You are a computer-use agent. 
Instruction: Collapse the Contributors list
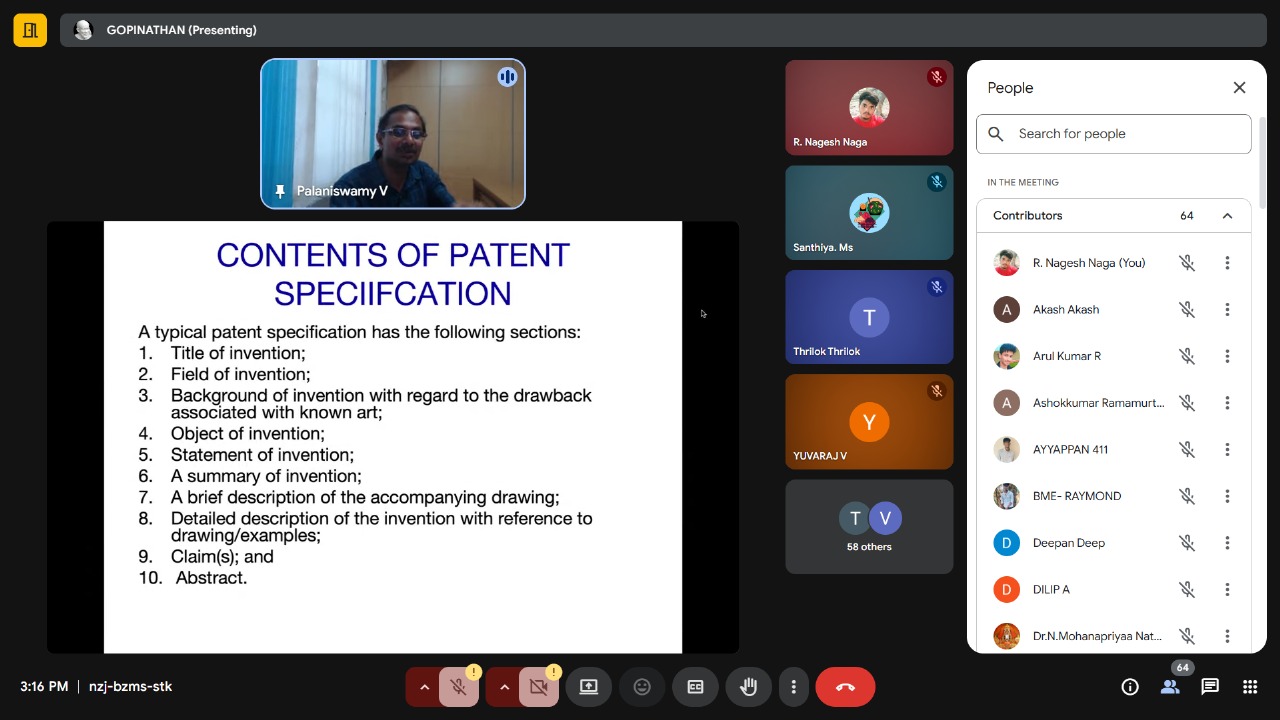(x=1227, y=216)
